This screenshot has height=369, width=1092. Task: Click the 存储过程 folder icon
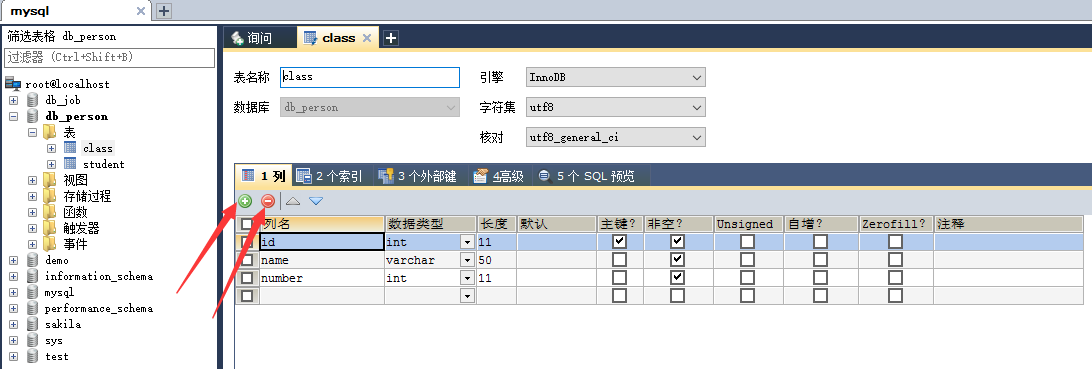coord(50,196)
